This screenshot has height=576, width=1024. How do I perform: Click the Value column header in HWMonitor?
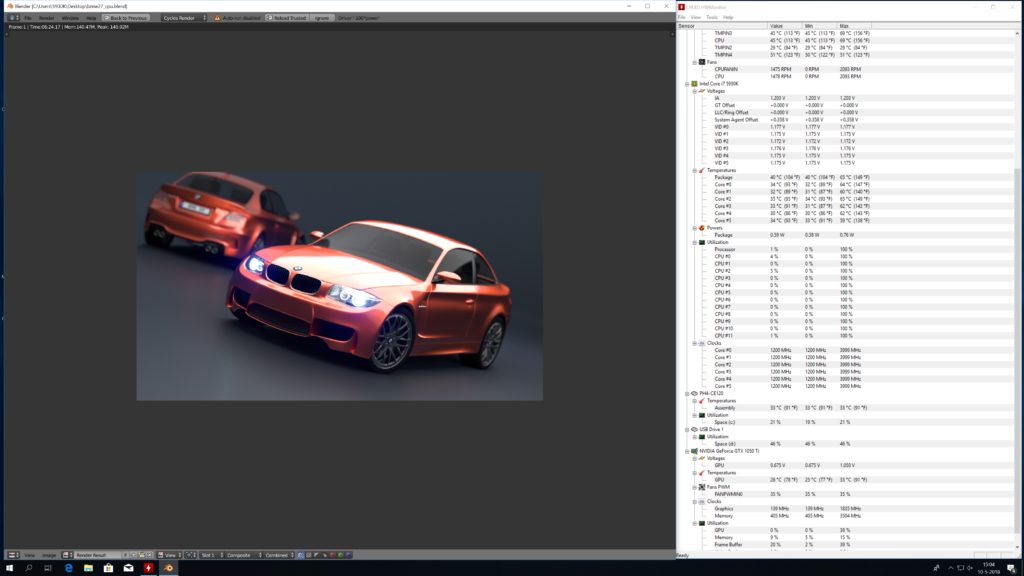785,25
